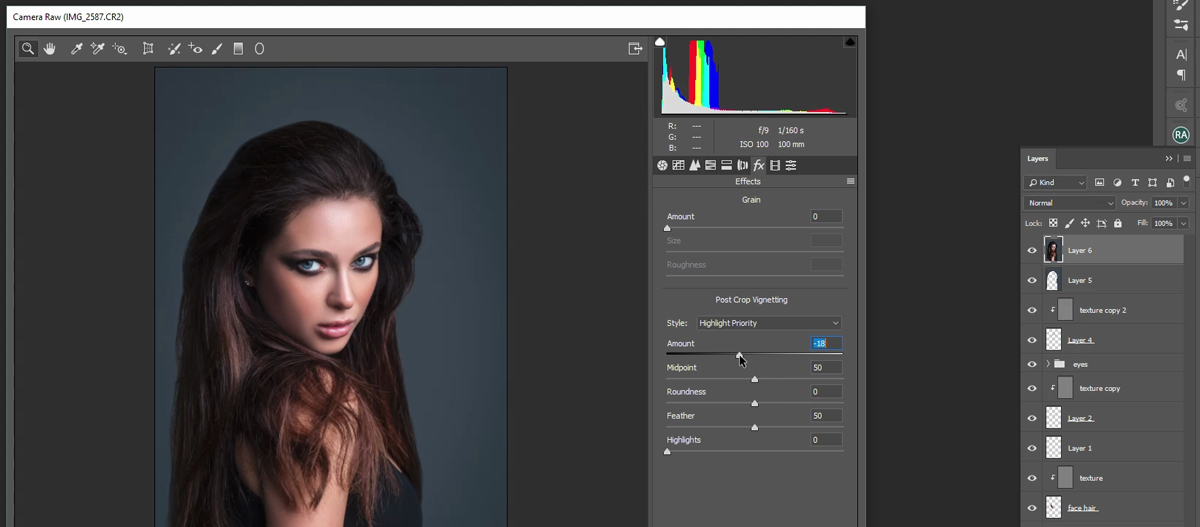Hide the face hair layer
This screenshot has width=1200, height=527.
tap(1032, 508)
